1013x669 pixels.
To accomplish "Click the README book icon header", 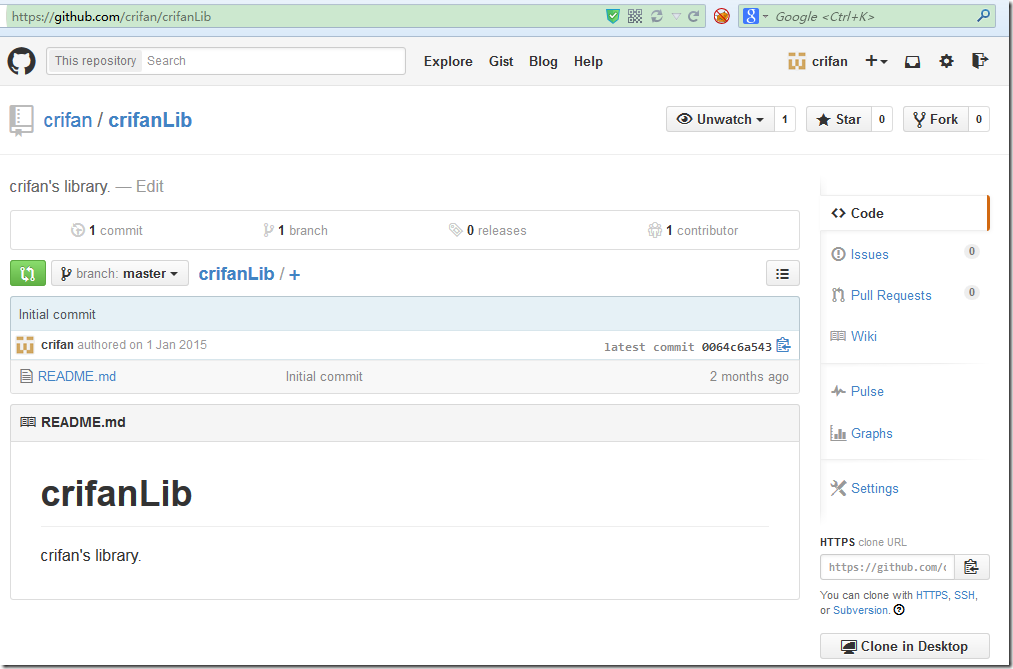I will 28,422.
